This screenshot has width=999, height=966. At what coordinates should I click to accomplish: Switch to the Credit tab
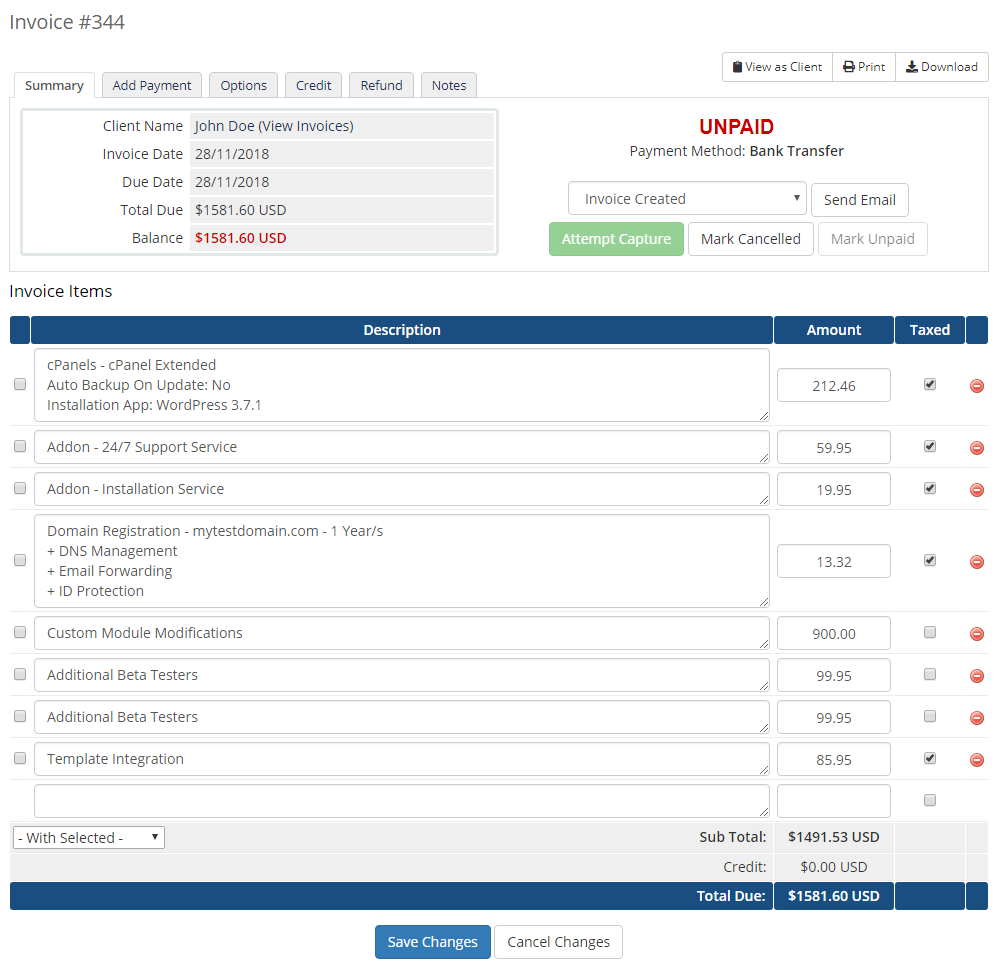313,85
